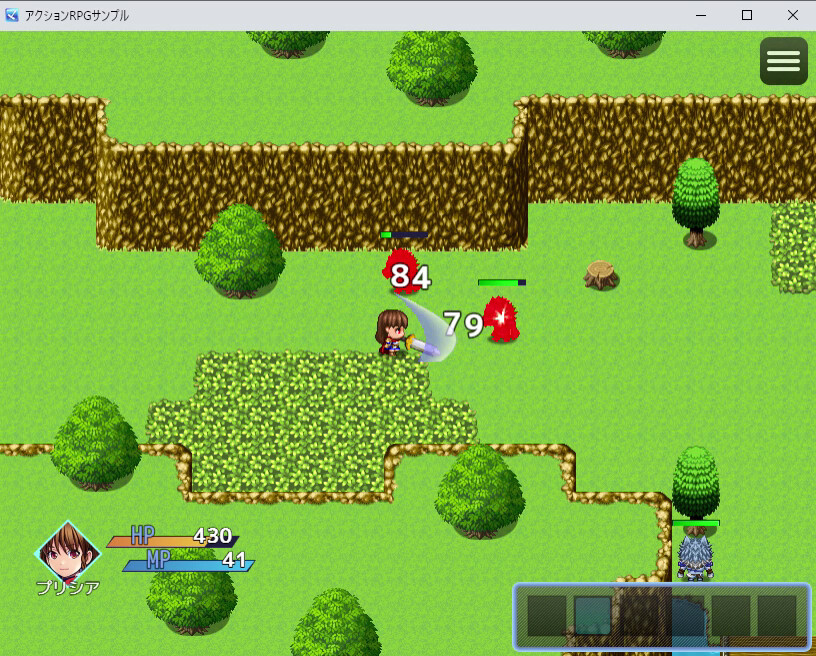The height and width of the screenshot is (656, 816).
Task: Select the highlighted second hotbar slot
Action: click(x=592, y=617)
